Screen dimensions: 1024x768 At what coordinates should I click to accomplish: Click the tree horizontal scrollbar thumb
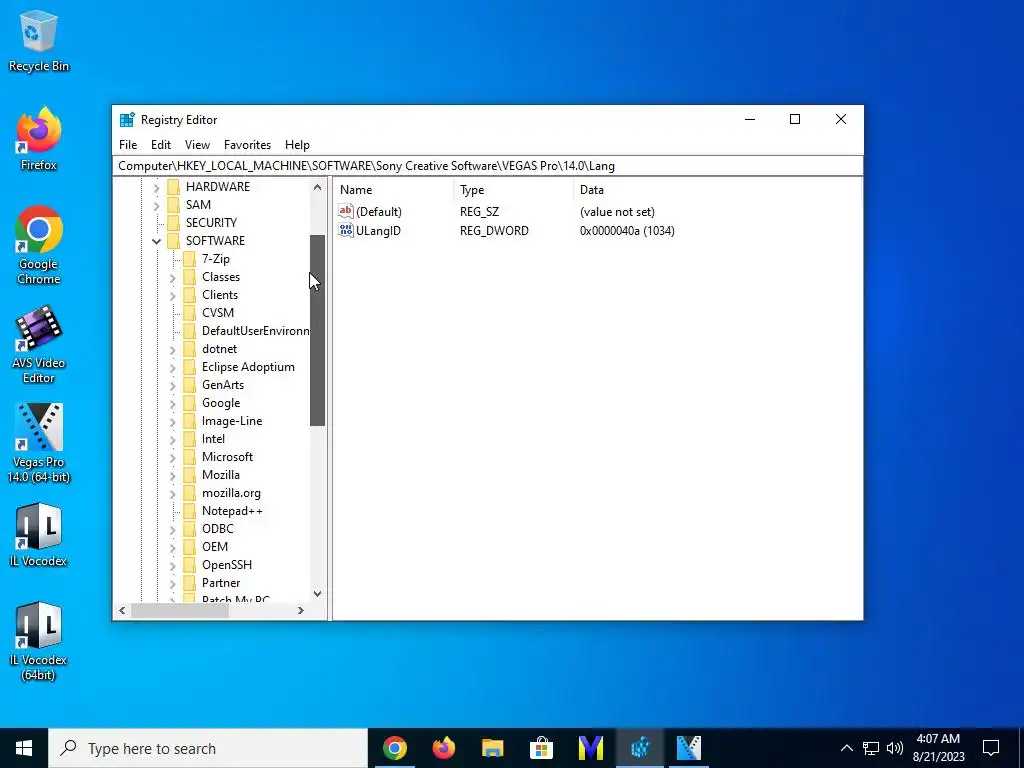tap(180, 610)
